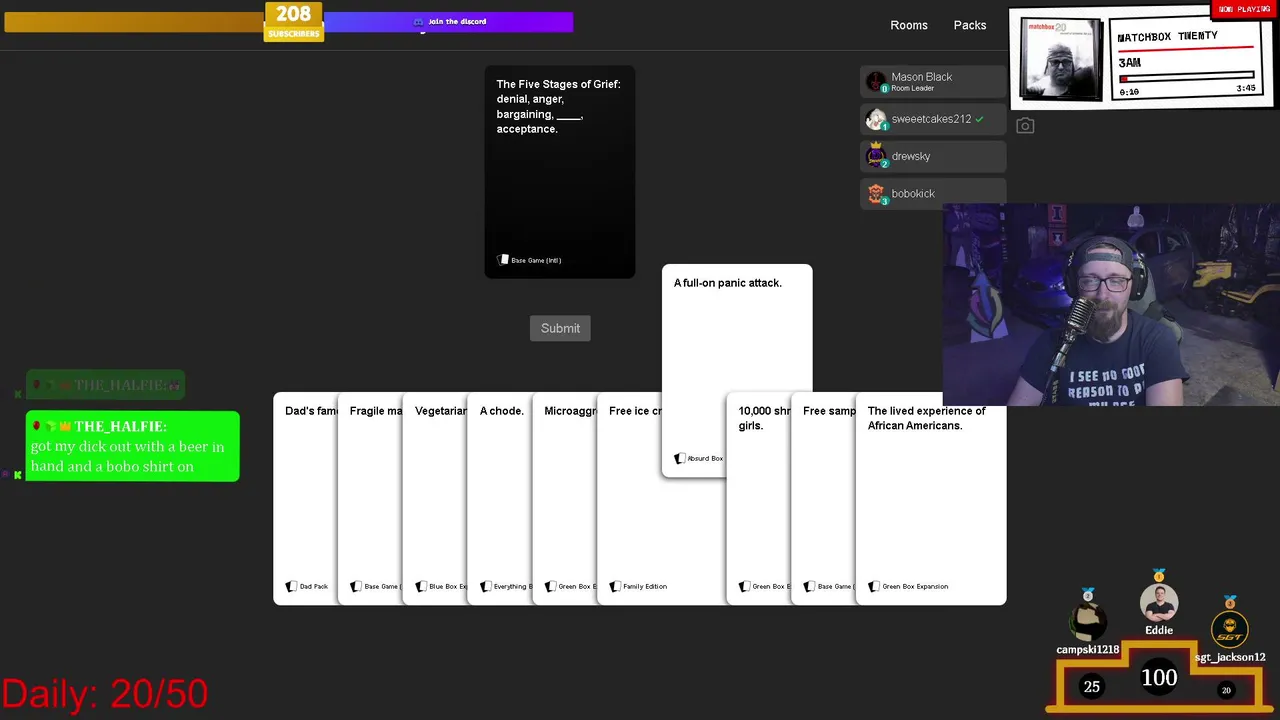This screenshot has height=720, width=1280.
Task: Click the Discord logo in the purple banner
Action: pyautogui.click(x=418, y=21)
